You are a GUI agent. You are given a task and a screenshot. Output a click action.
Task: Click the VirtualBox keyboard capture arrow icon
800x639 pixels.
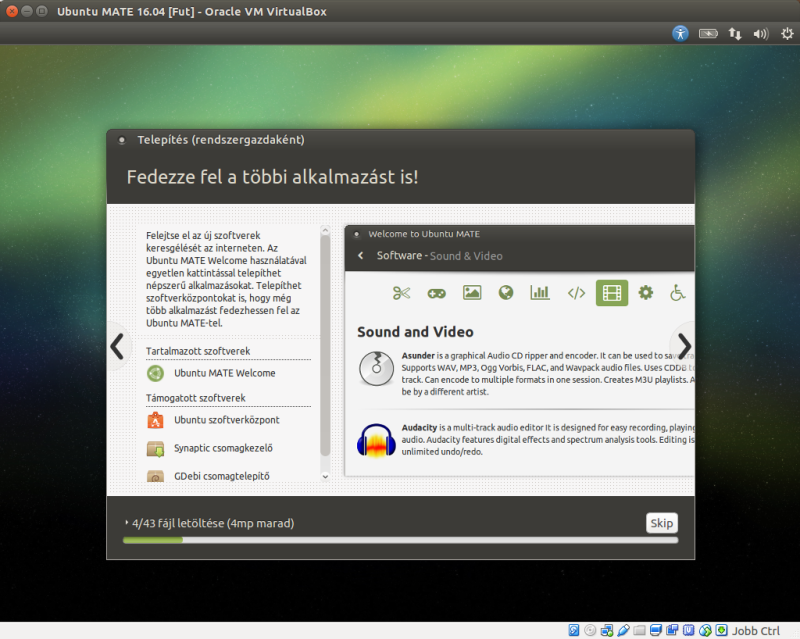(x=721, y=630)
